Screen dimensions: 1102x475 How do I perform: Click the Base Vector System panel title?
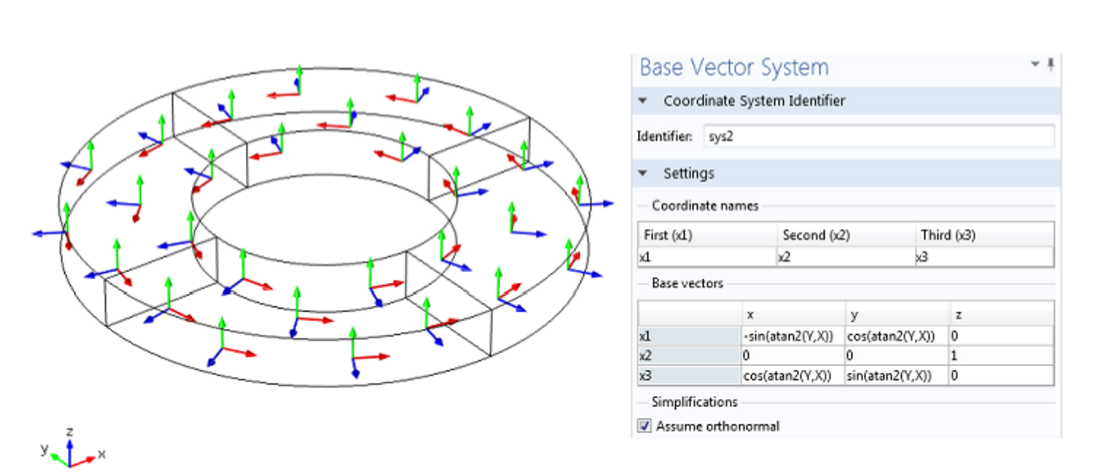coord(734,67)
